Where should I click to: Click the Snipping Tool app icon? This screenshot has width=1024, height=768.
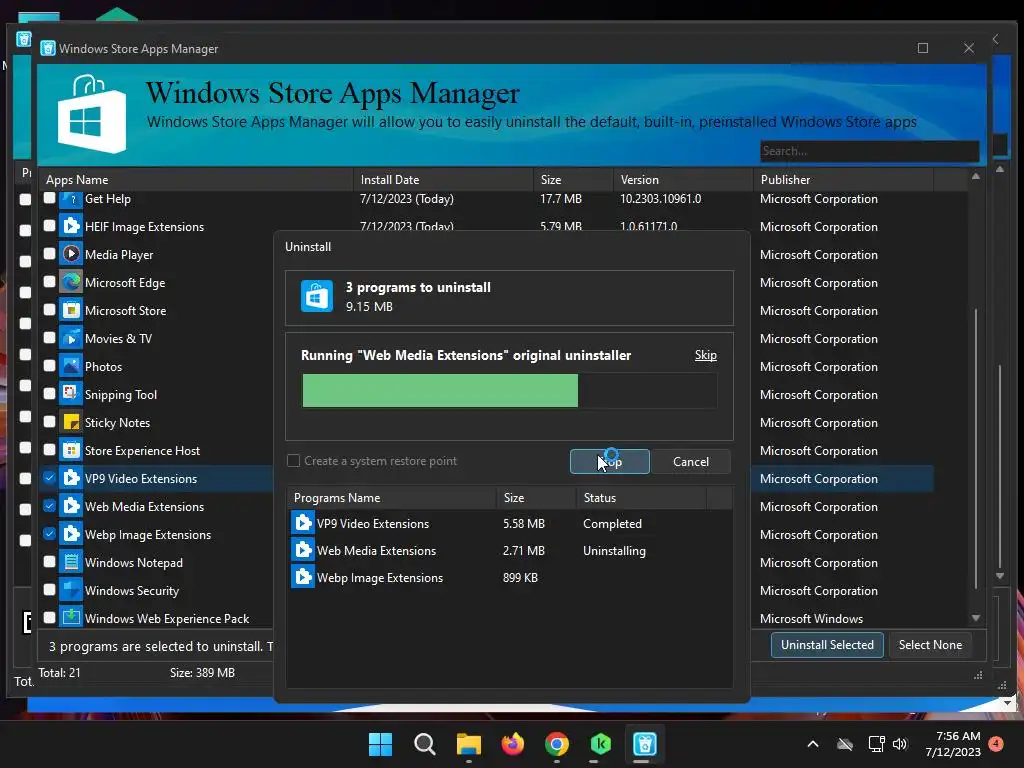[x=71, y=394]
